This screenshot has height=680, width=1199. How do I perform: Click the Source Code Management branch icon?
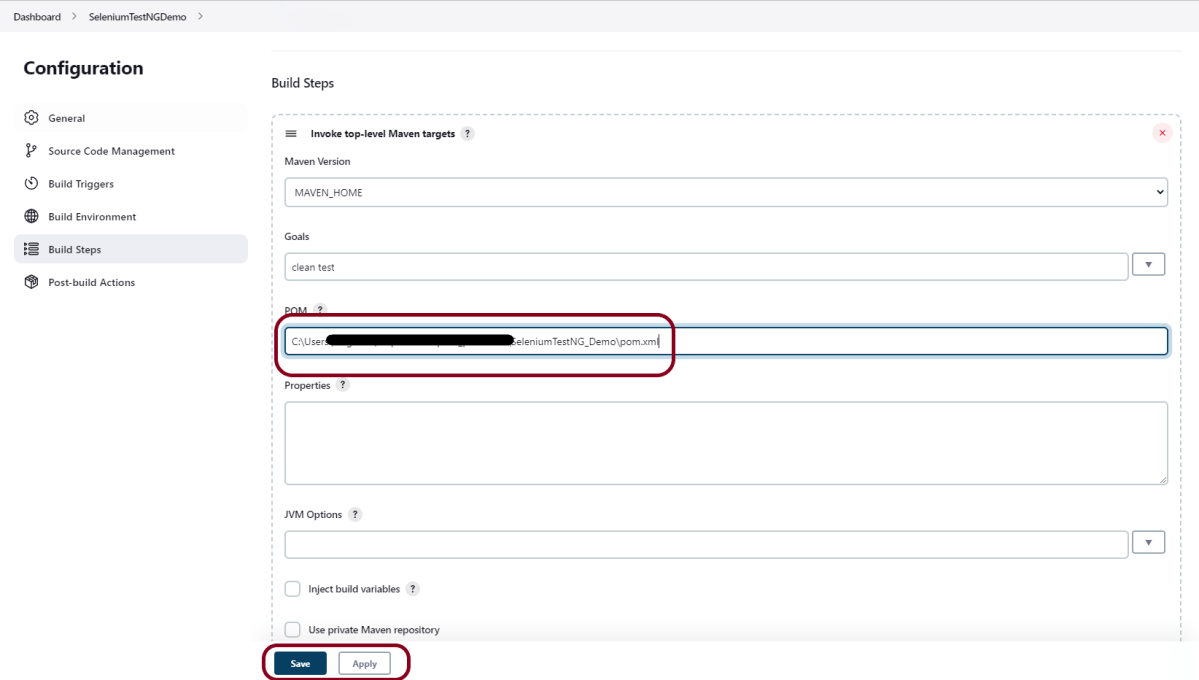click(x=31, y=151)
